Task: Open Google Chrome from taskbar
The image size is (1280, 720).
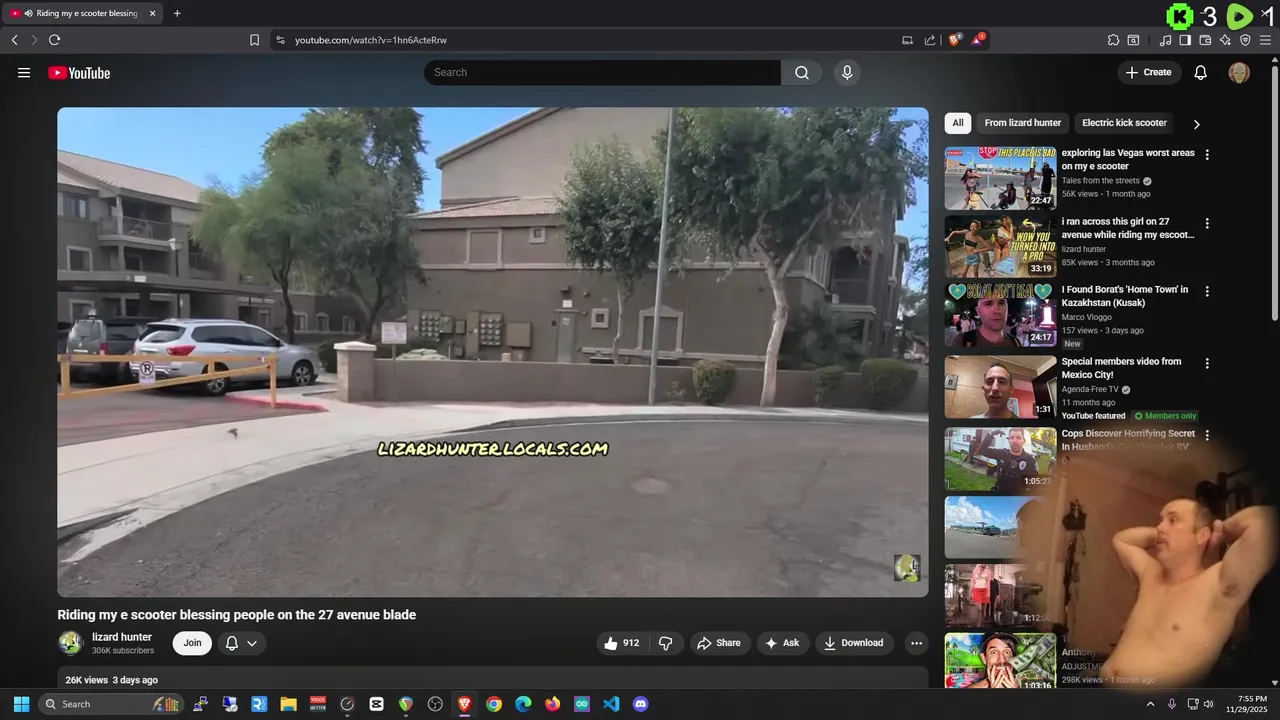Action: pyautogui.click(x=494, y=704)
